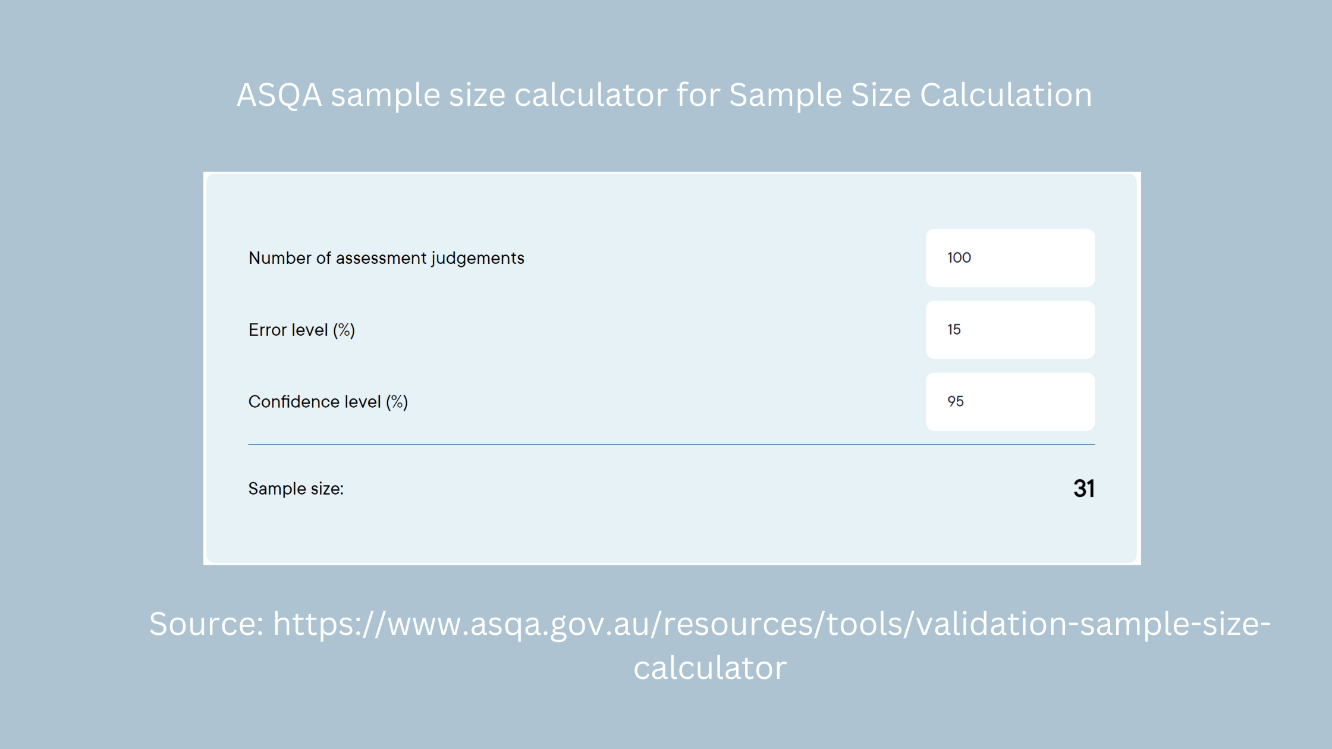
Task: Click the 'Error level (%)' label text
Action: pyautogui.click(x=302, y=330)
